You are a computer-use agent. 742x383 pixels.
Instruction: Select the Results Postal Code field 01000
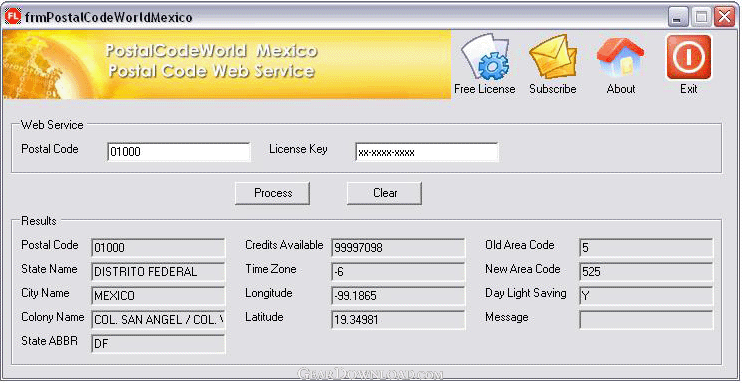click(159, 248)
